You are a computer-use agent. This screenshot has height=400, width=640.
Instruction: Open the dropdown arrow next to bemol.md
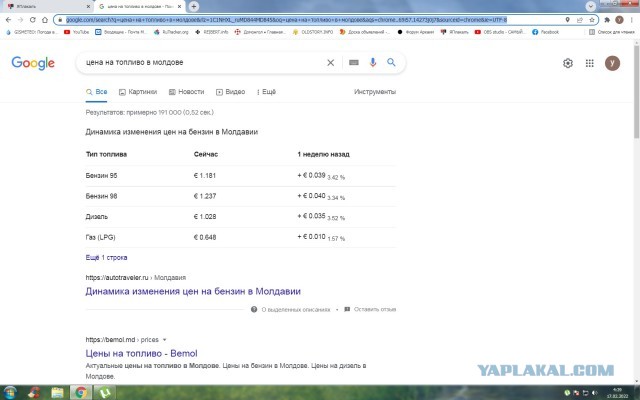(164, 340)
